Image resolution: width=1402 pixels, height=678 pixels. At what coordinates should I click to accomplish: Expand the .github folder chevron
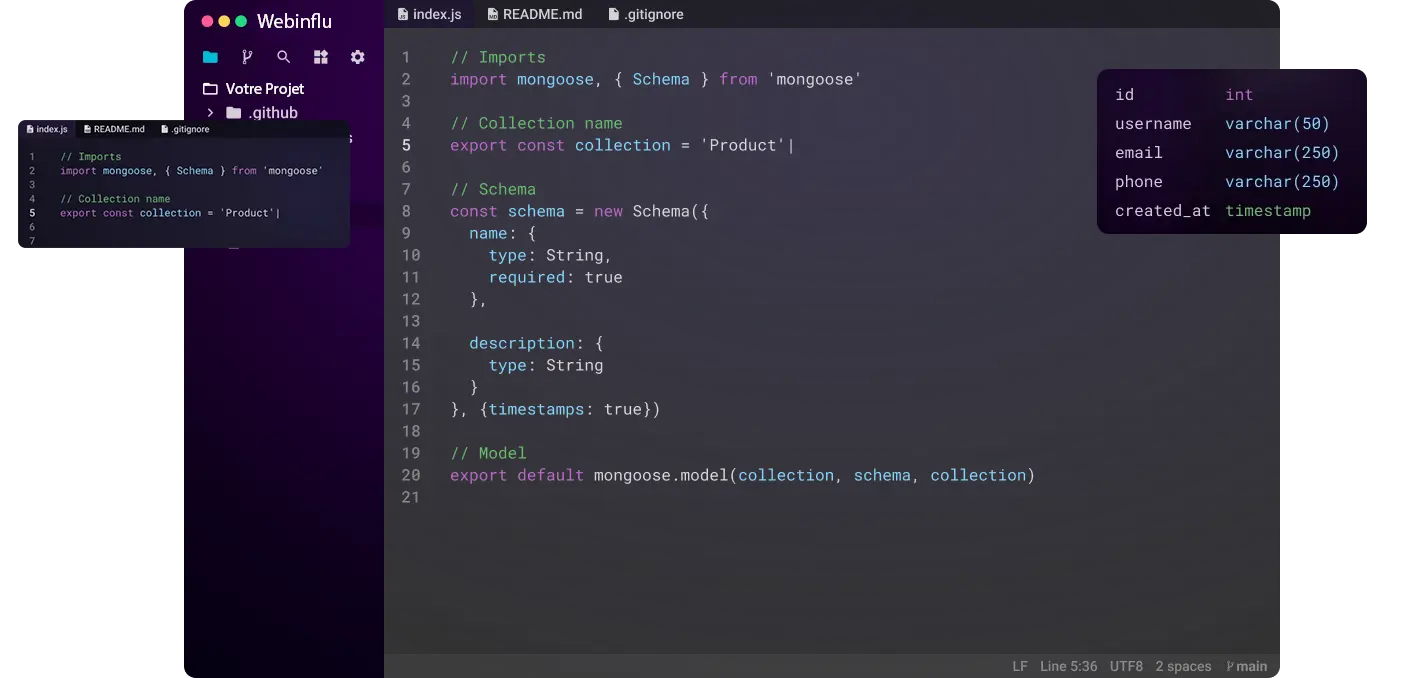(210, 113)
